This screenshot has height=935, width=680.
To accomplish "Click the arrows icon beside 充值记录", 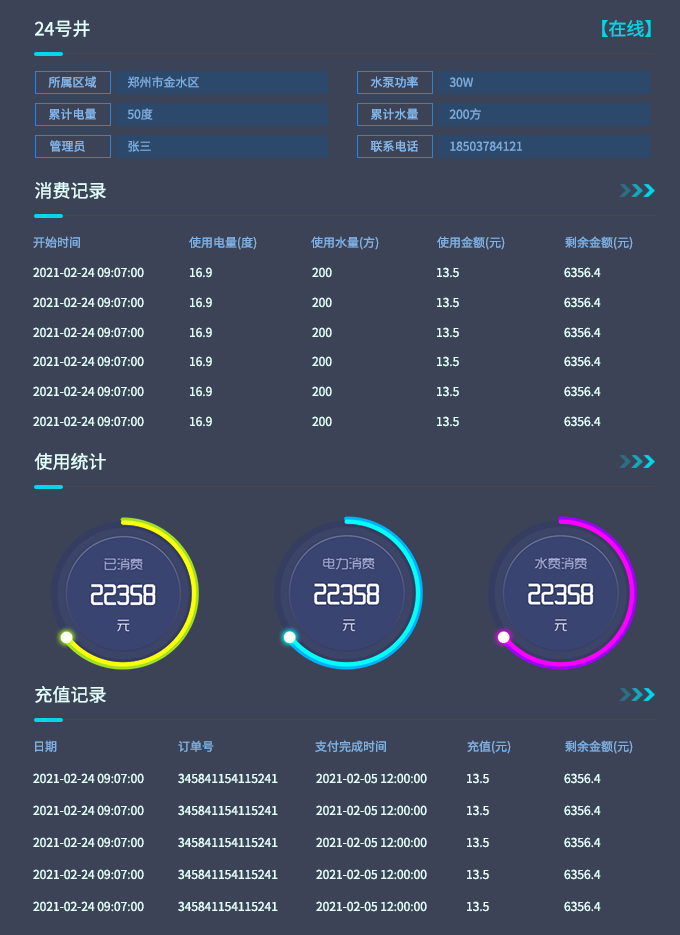I will point(637,695).
